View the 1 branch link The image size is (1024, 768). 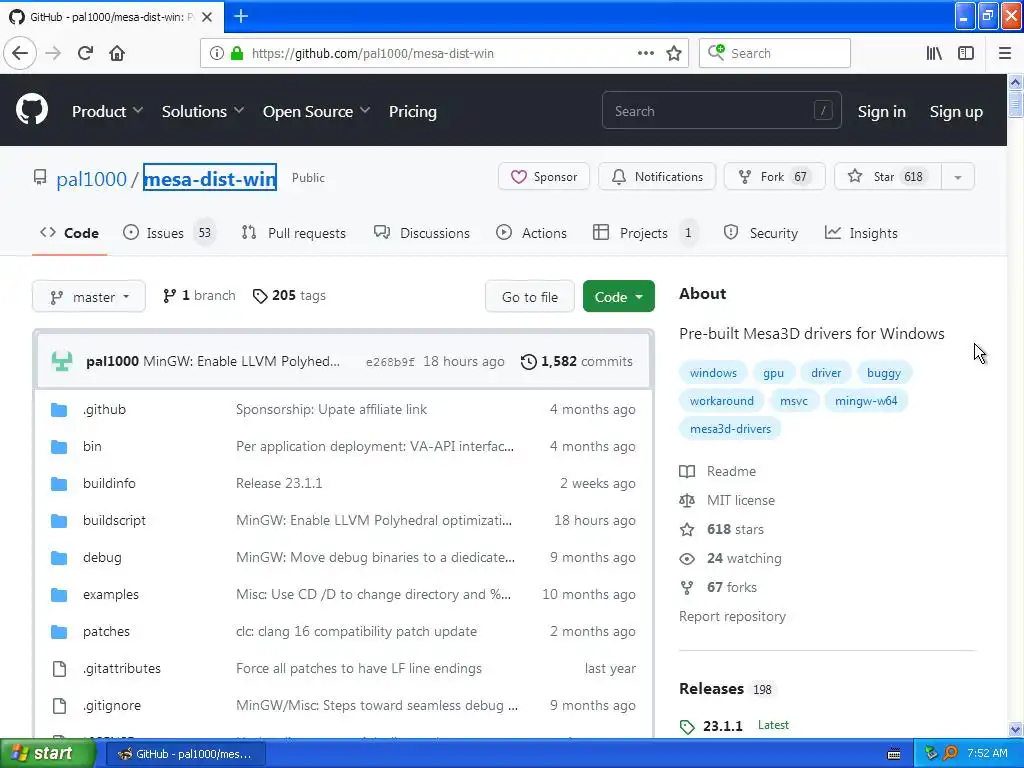[x=199, y=296]
